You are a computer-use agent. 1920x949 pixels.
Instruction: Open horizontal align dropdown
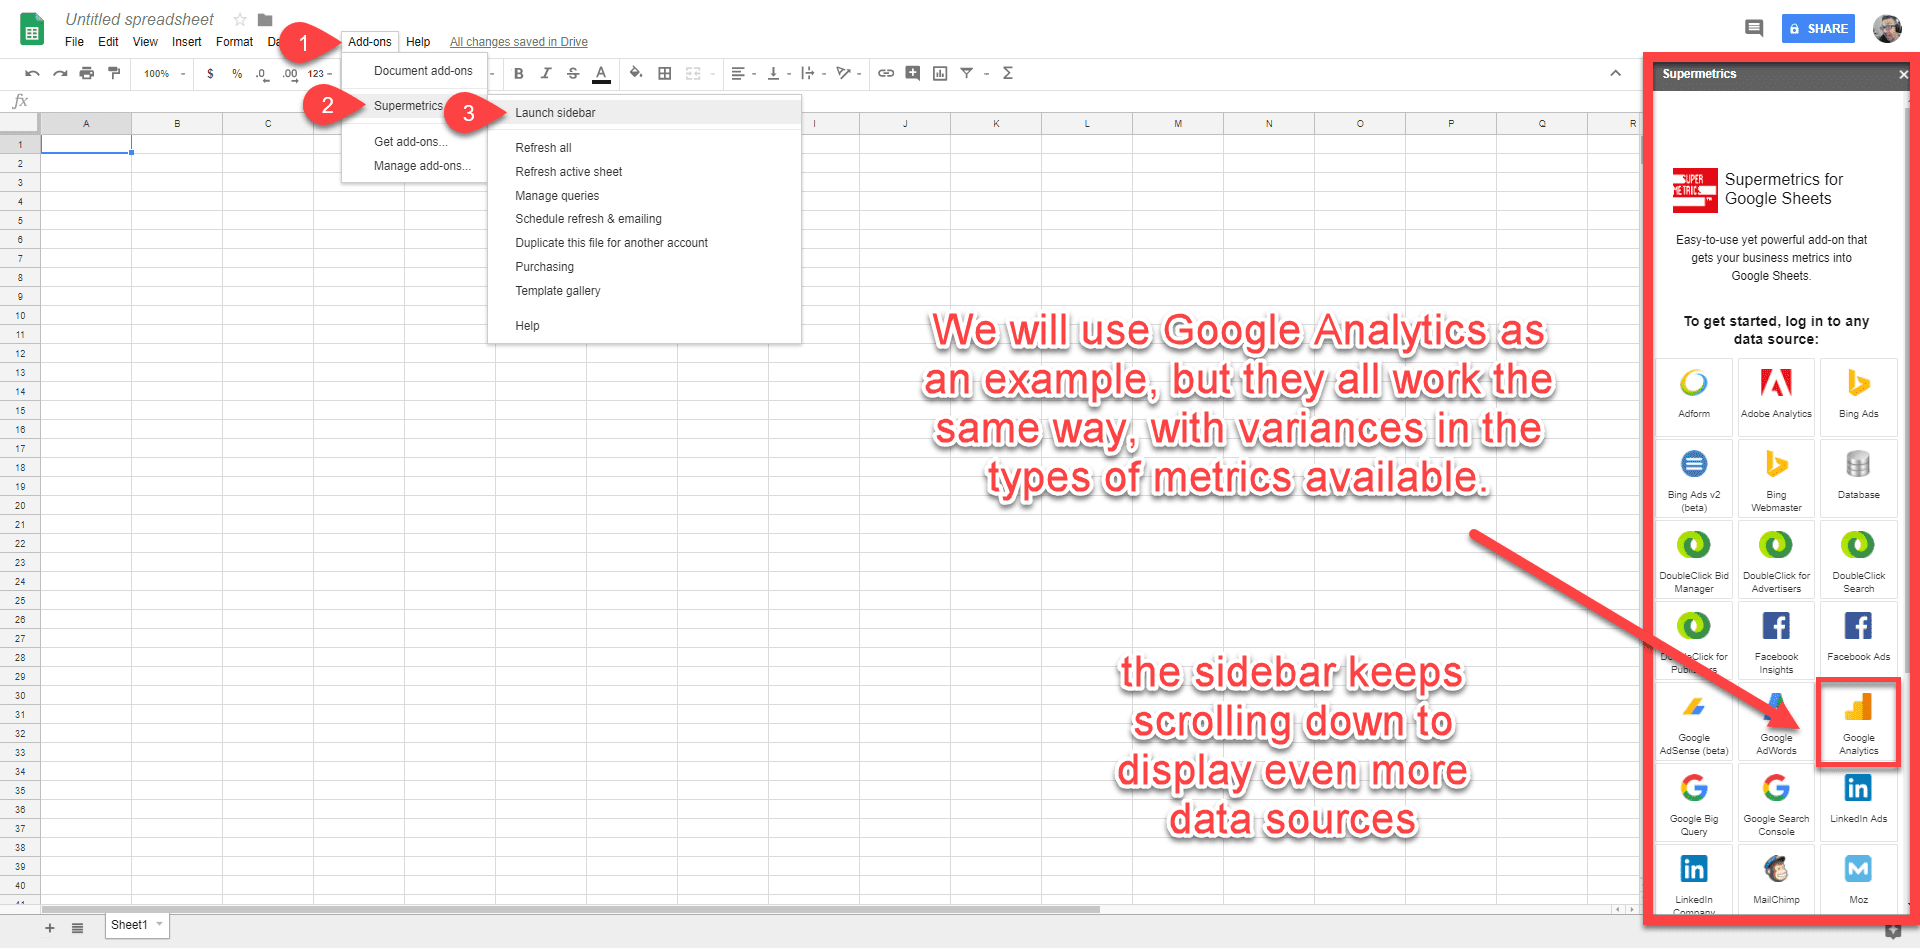click(x=743, y=73)
